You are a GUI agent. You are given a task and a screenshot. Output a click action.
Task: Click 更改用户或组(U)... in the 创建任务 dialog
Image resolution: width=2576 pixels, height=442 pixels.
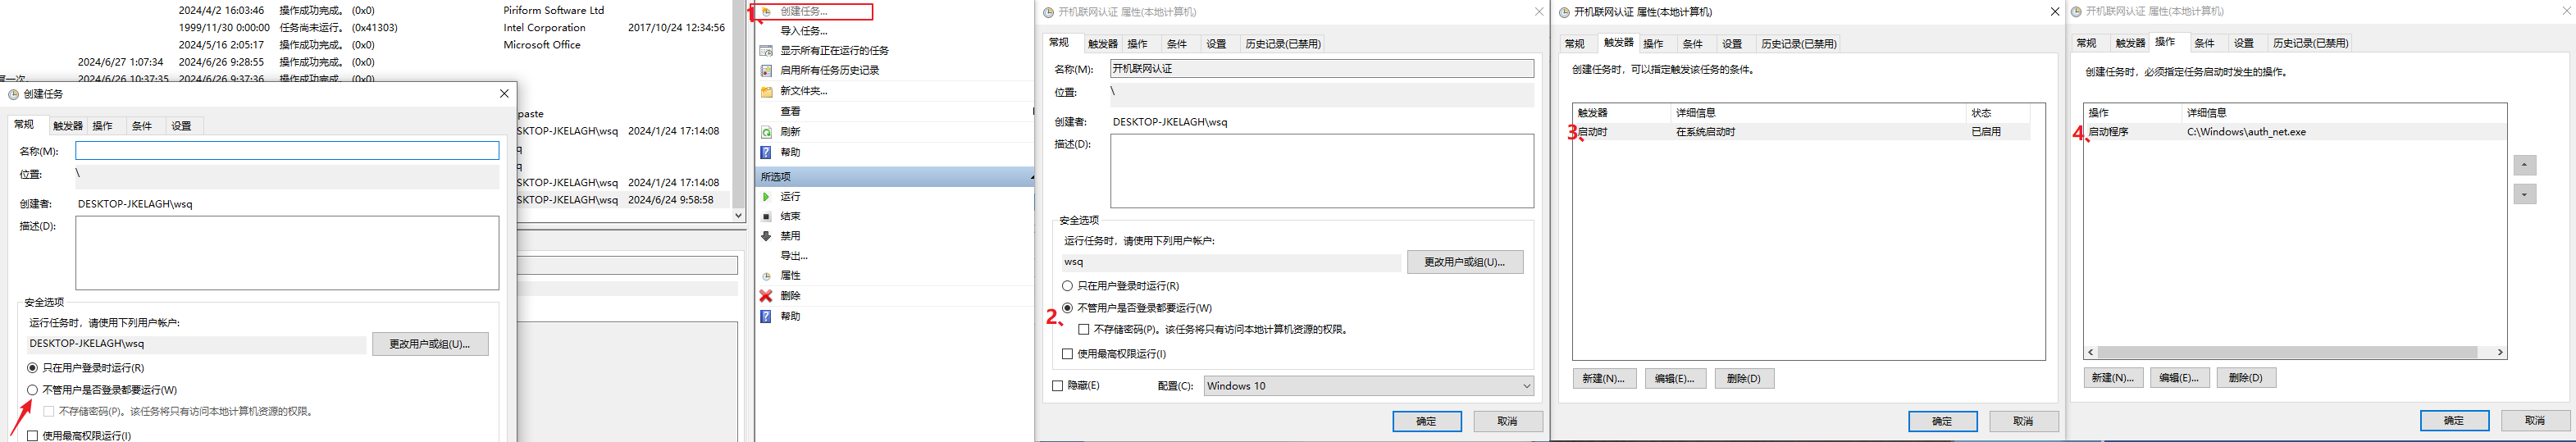click(x=430, y=344)
